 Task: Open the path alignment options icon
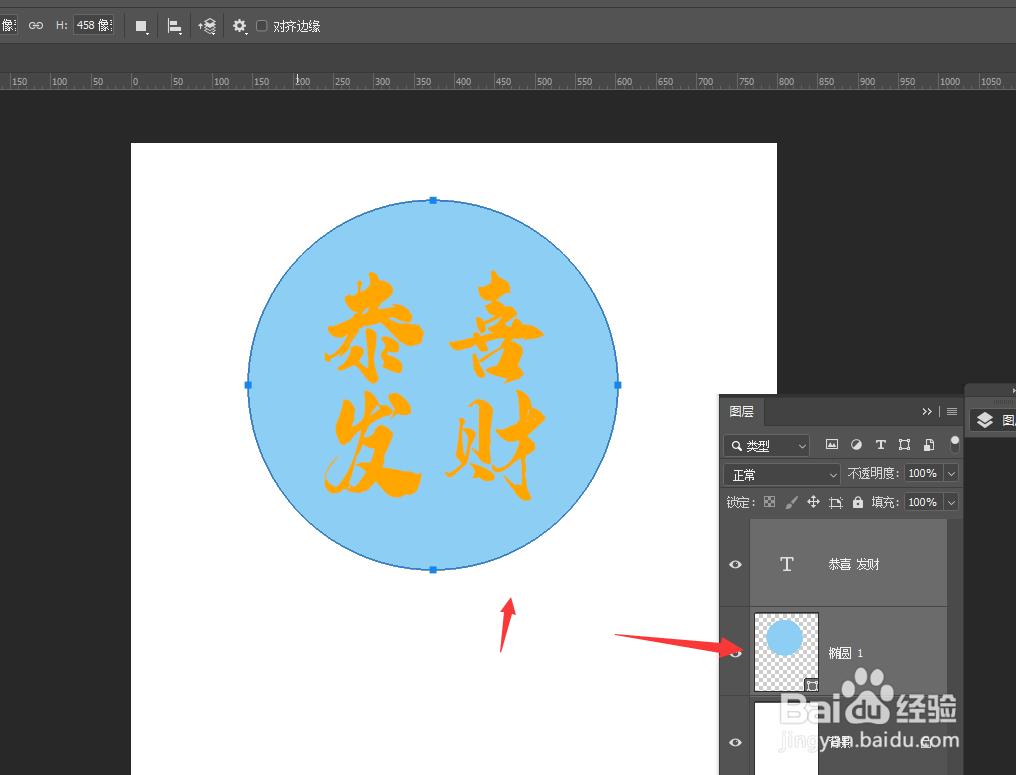click(174, 26)
